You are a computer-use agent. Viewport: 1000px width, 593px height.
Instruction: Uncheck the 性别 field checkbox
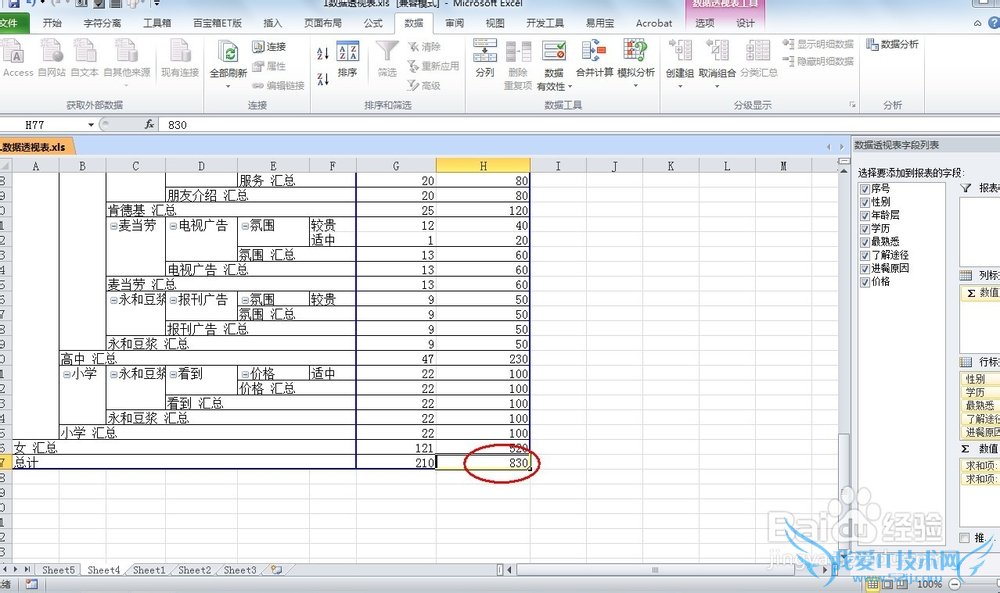865,202
